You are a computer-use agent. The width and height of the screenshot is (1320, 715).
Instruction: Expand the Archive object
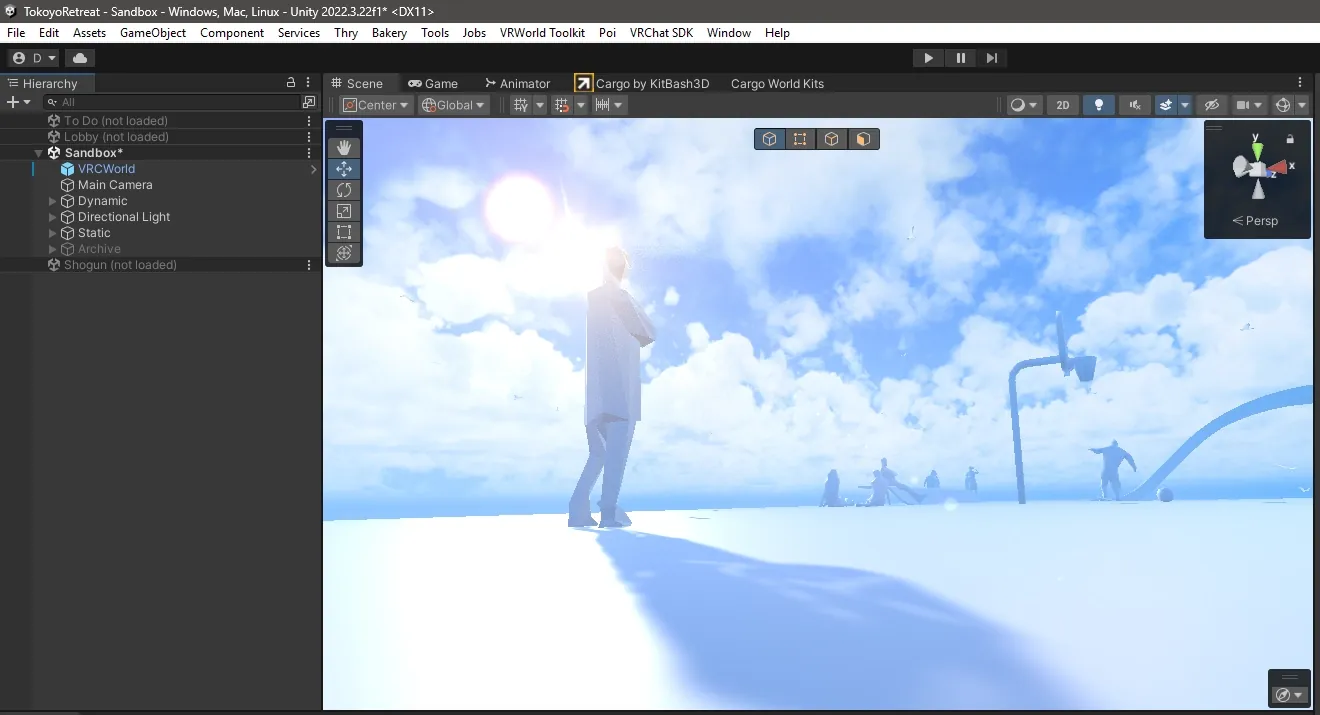point(53,249)
